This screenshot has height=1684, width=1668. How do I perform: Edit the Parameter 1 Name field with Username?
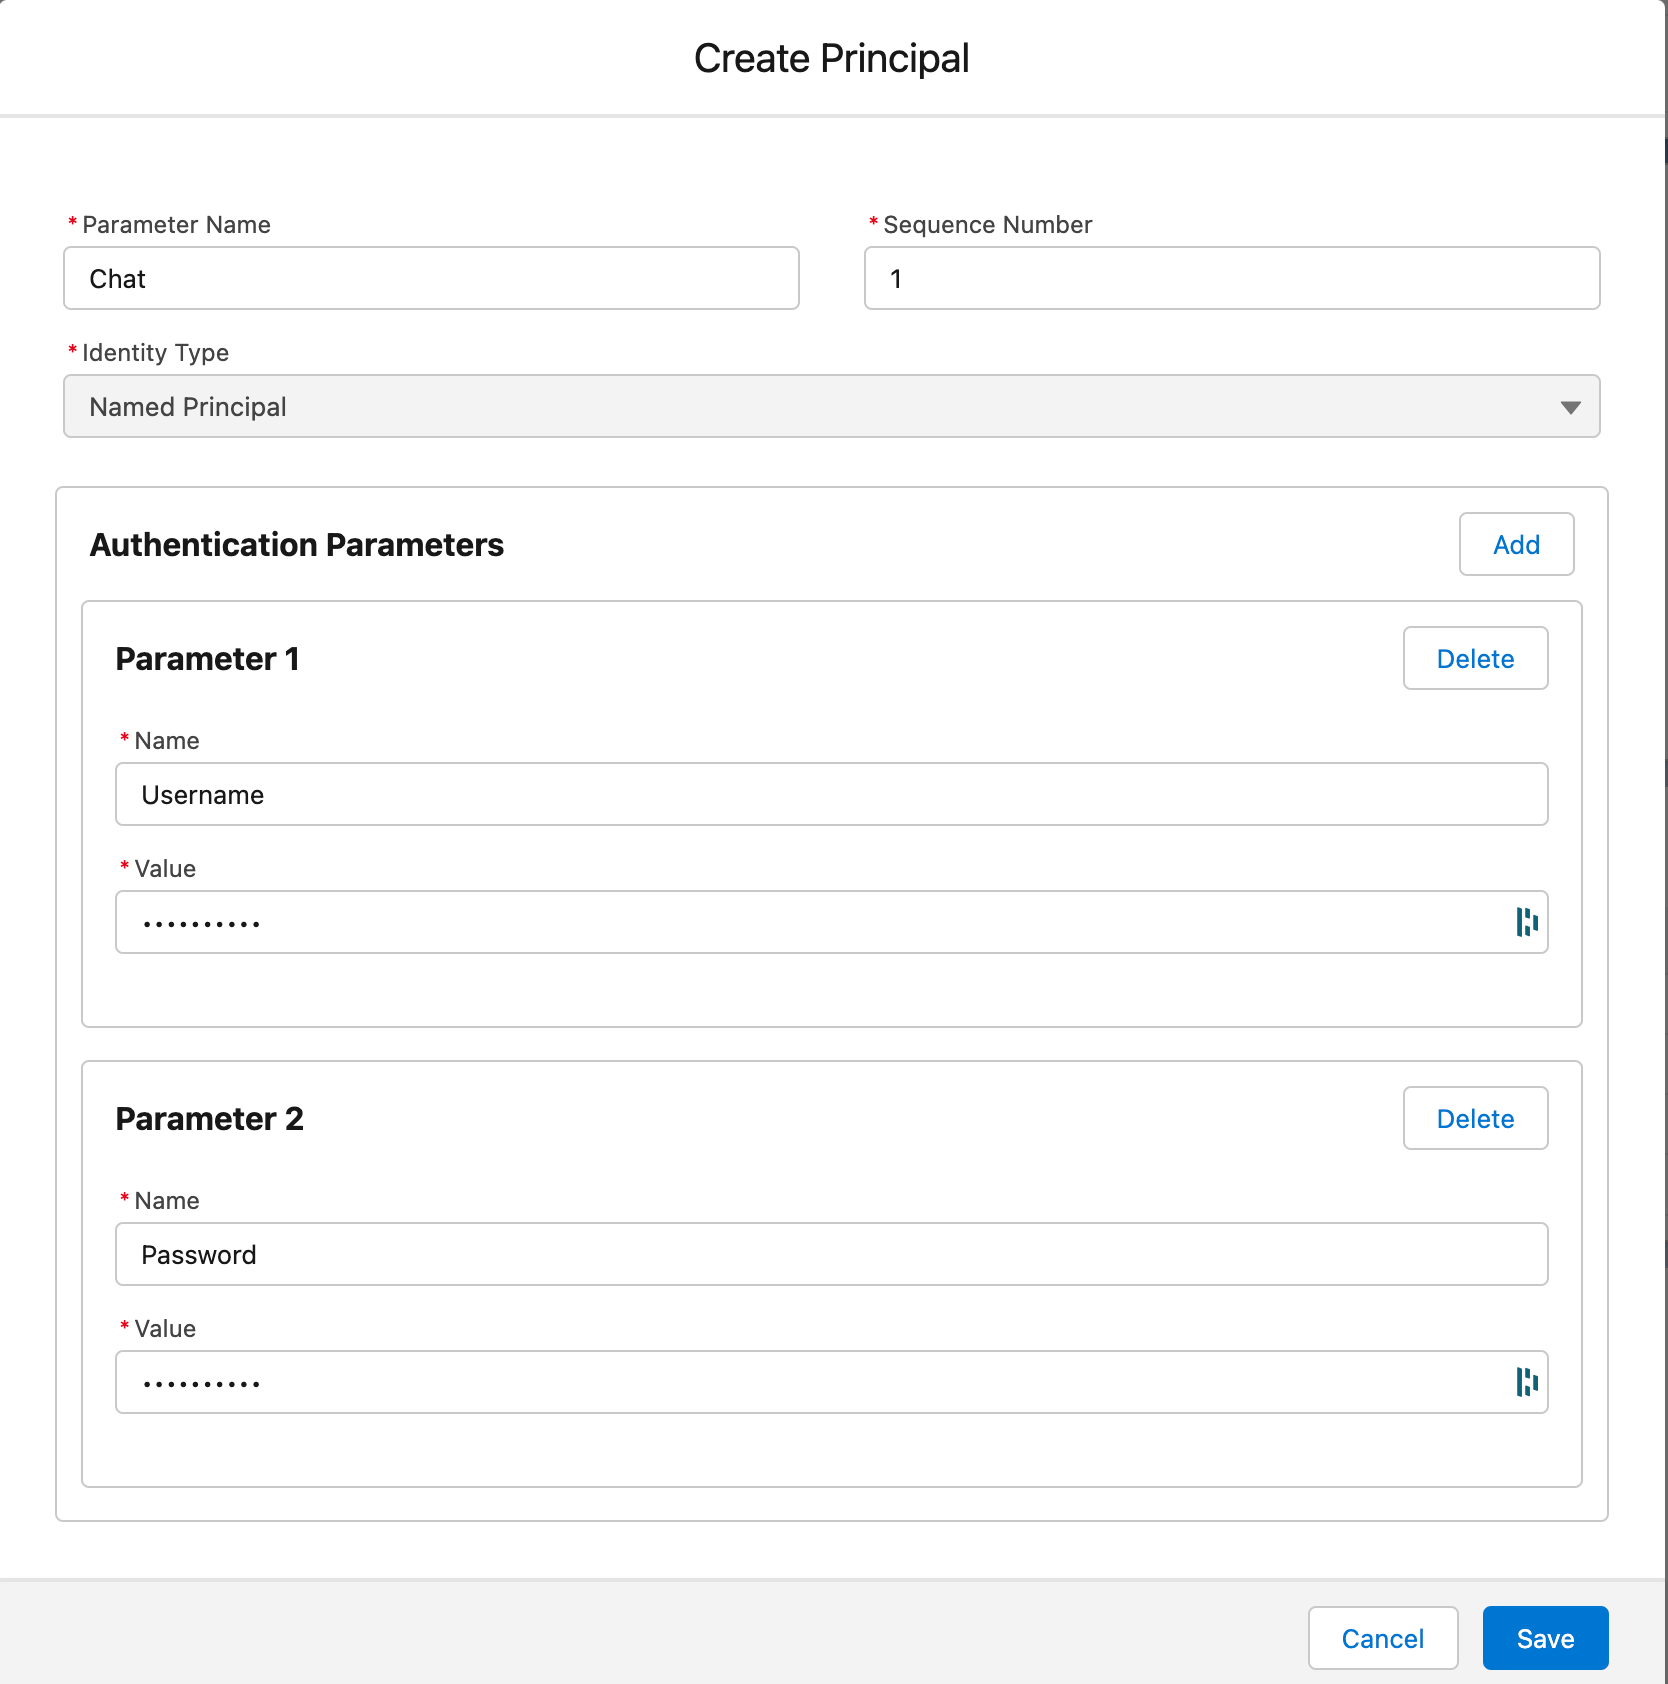click(x=831, y=795)
